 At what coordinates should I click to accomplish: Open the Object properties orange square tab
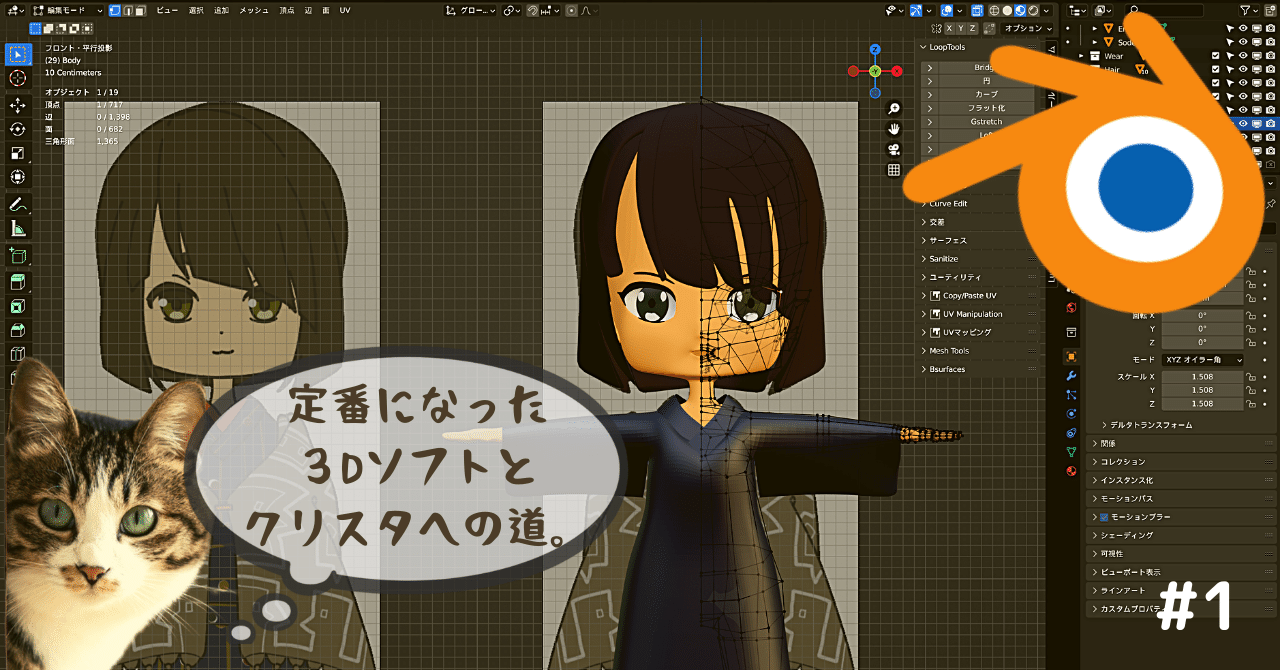tap(1071, 356)
